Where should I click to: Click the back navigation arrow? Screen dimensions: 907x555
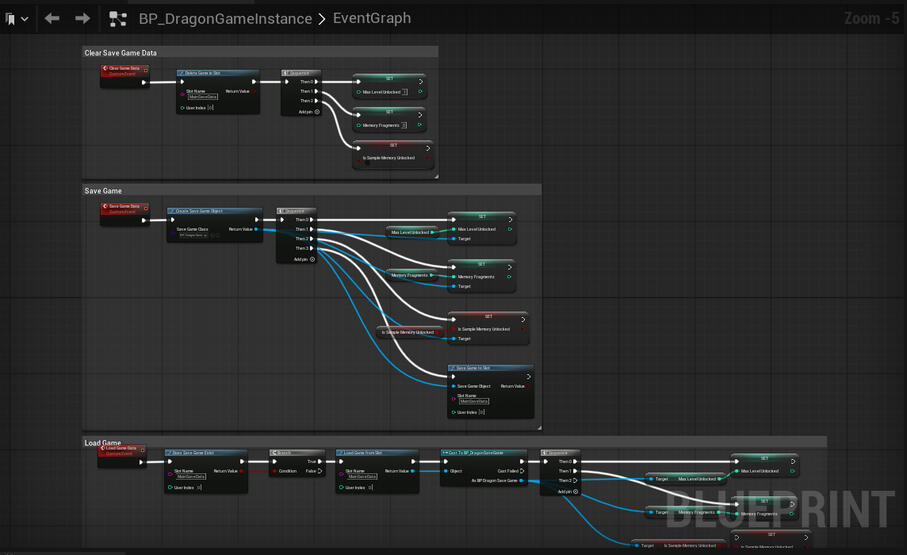pos(52,18)
